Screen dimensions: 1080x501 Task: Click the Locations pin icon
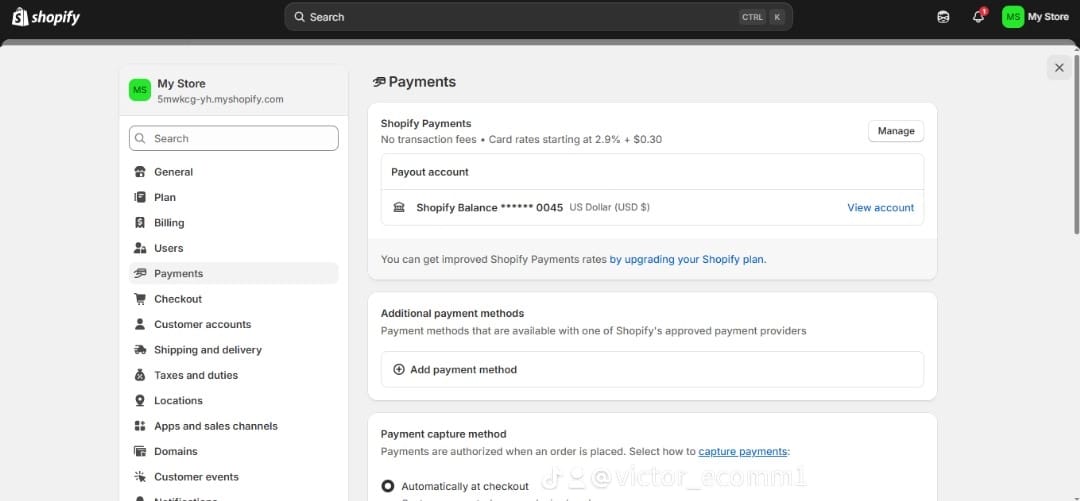[140, 400]
